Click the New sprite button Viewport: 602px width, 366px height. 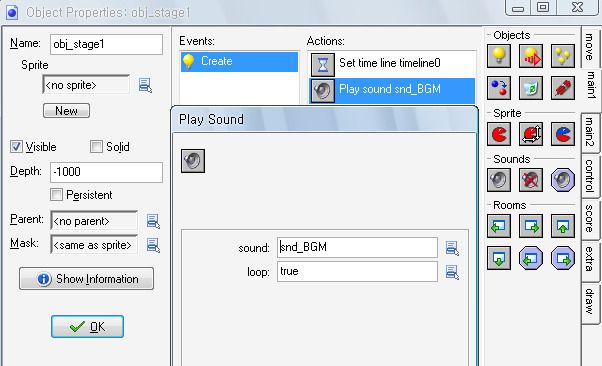click(x=66, y=111)
